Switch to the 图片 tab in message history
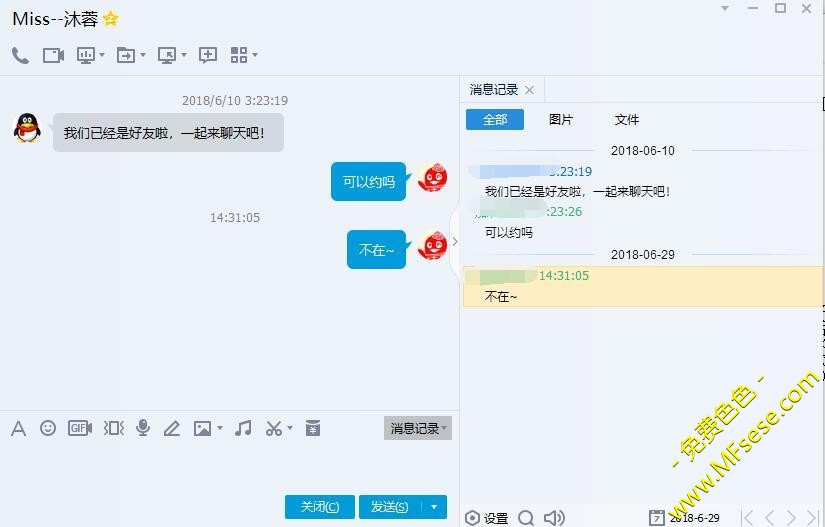 561,120
